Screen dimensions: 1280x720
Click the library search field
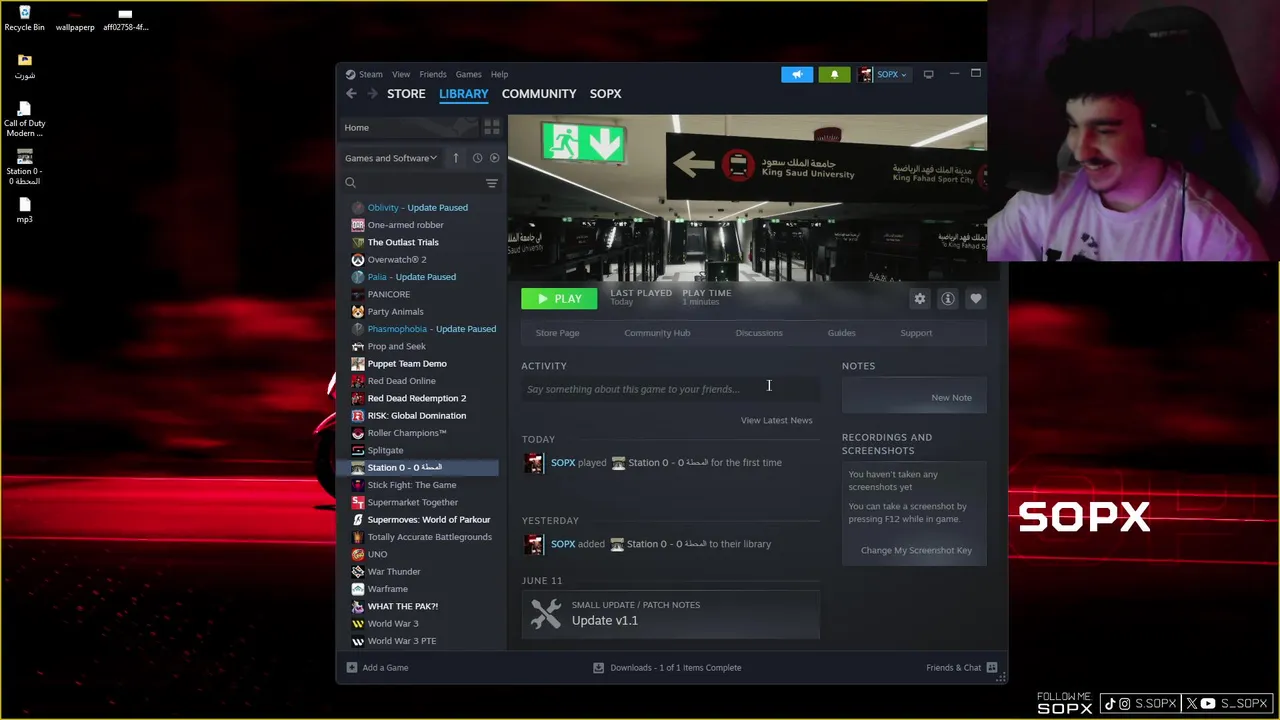(412, 183)
